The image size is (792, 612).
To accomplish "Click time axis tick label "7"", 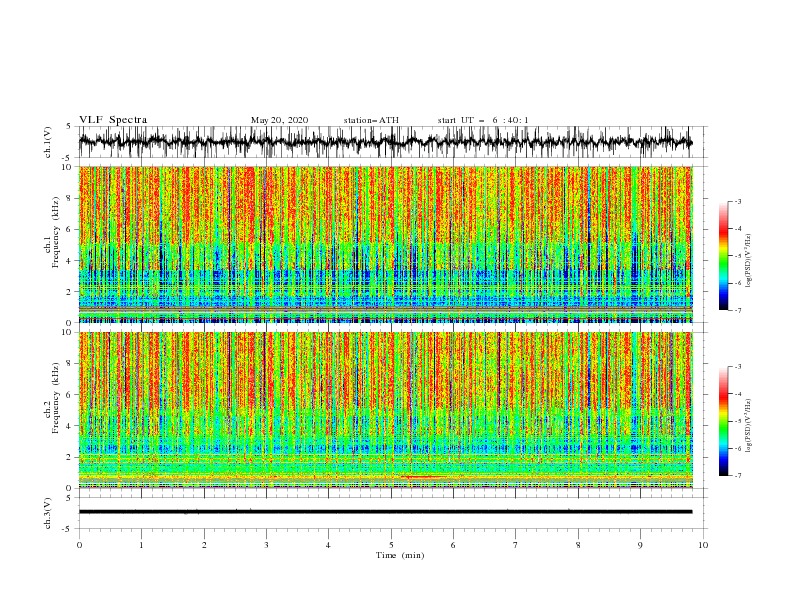I will coord(516,545).
